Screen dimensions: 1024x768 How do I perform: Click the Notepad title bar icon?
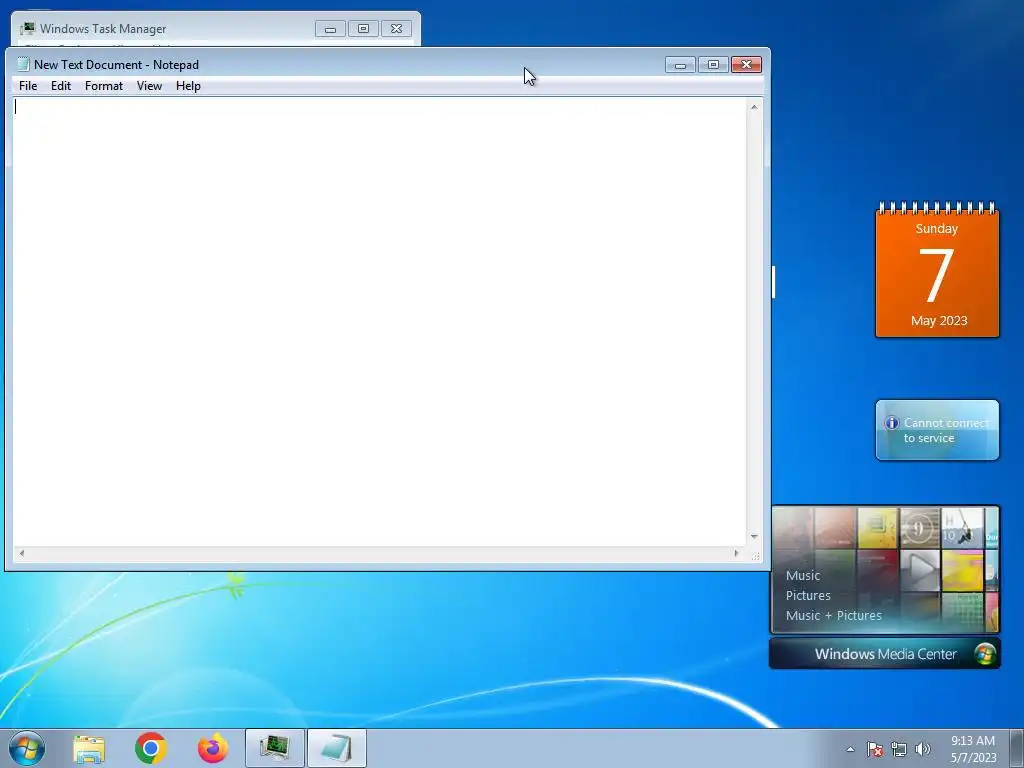[x=23, y=64]
